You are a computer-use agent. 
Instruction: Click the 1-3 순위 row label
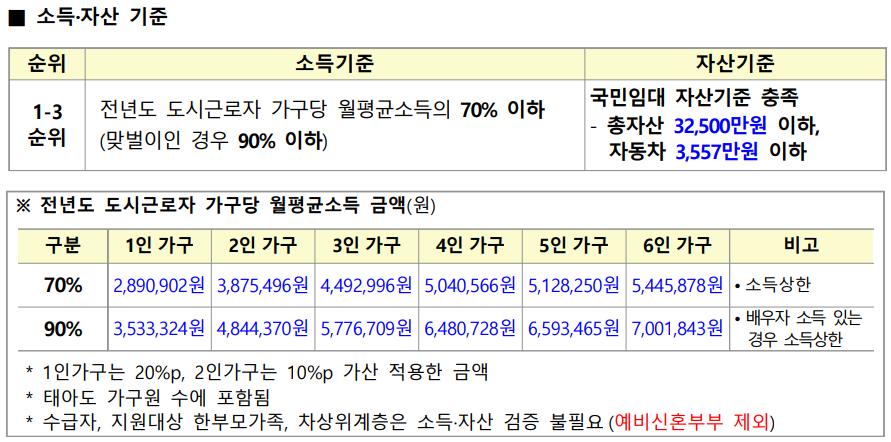(47, 126)
